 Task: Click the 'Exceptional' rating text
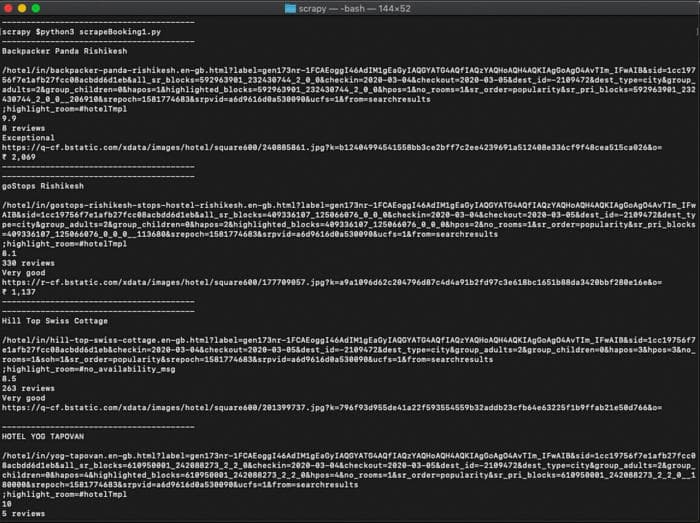(28, 137)
